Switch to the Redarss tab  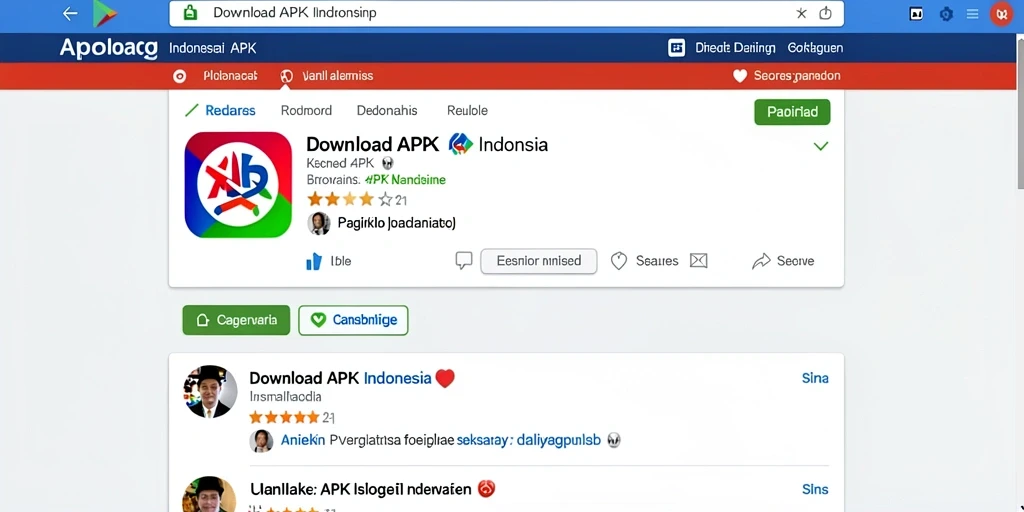[230, 111]
